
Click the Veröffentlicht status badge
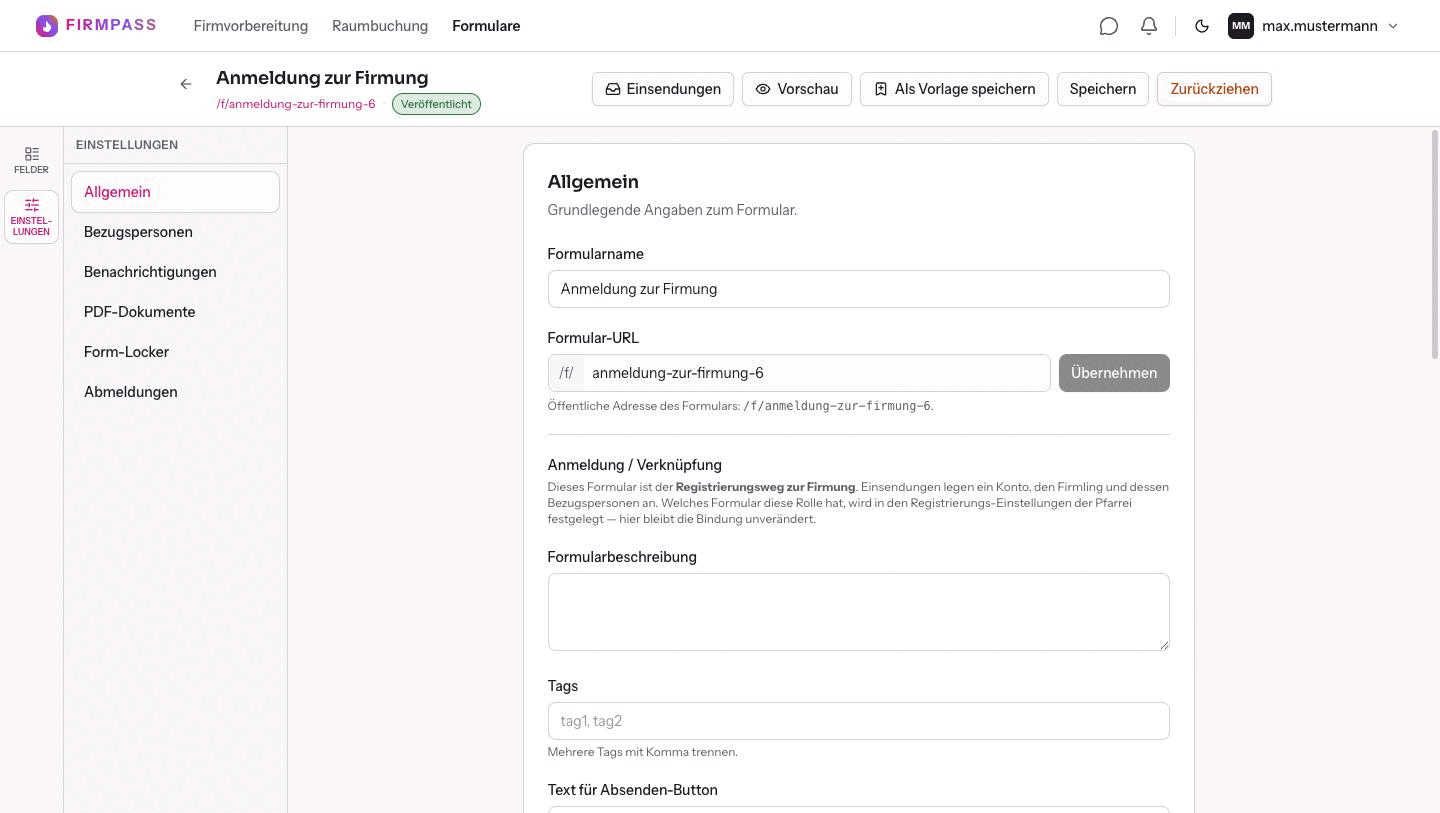(436, 104)
